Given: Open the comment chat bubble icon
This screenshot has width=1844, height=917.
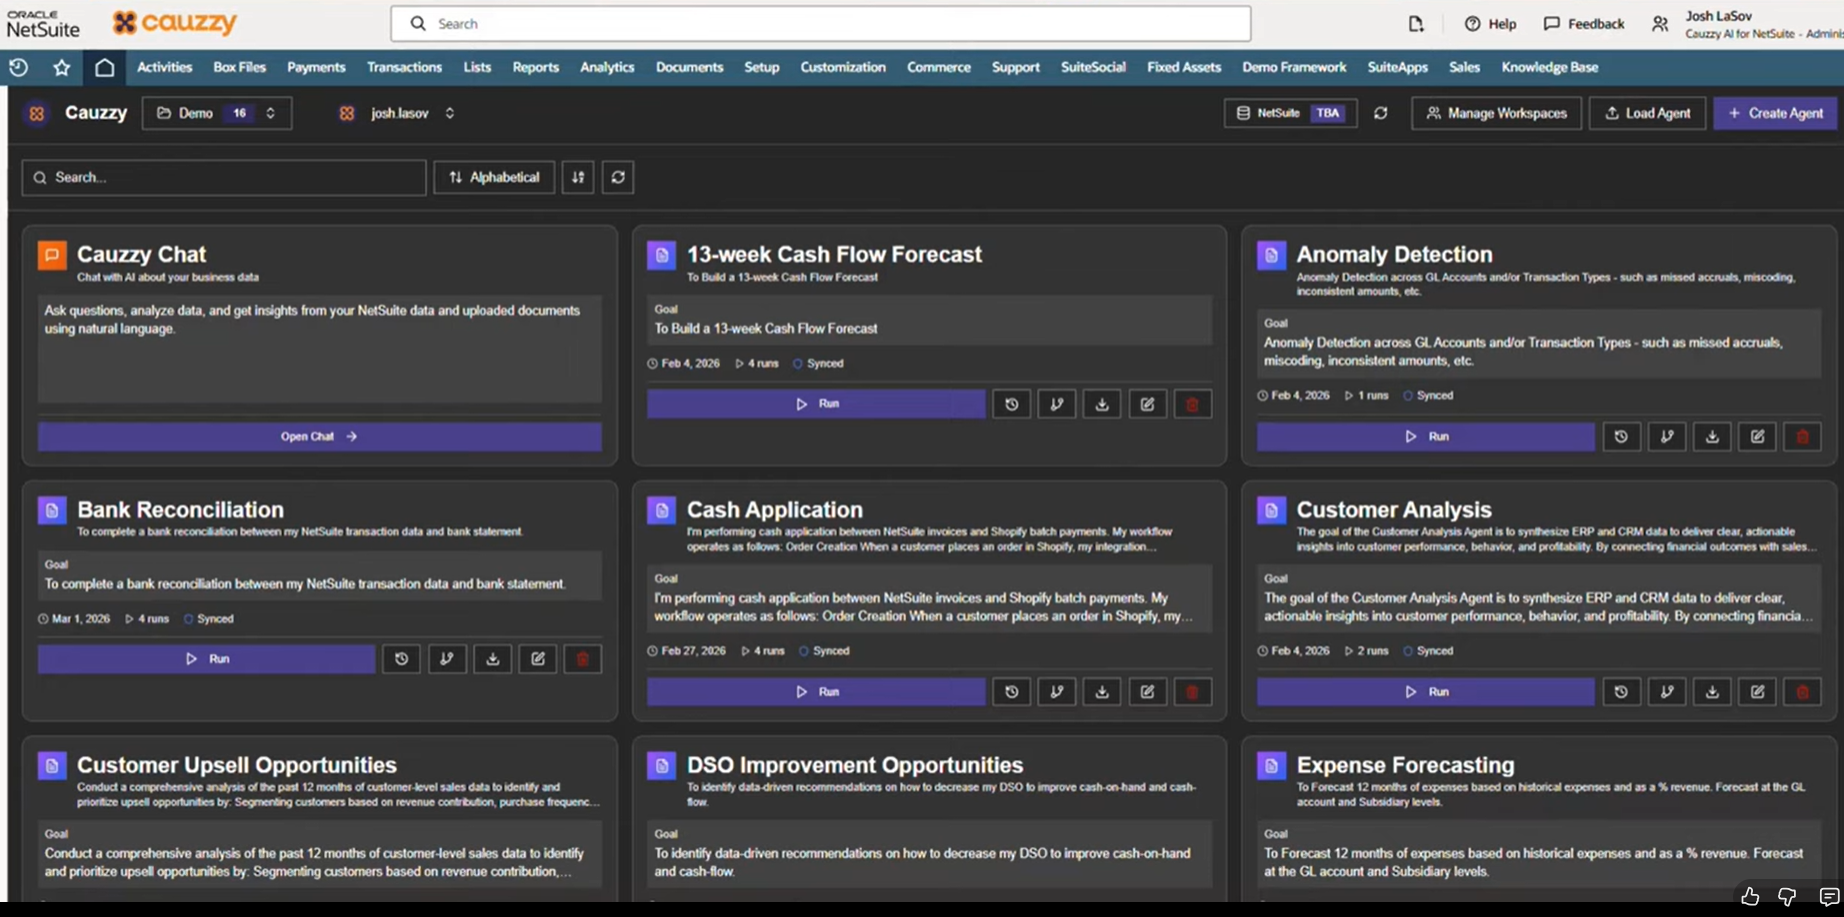Looking at the screenshot, I should [x=1829, y=897].
